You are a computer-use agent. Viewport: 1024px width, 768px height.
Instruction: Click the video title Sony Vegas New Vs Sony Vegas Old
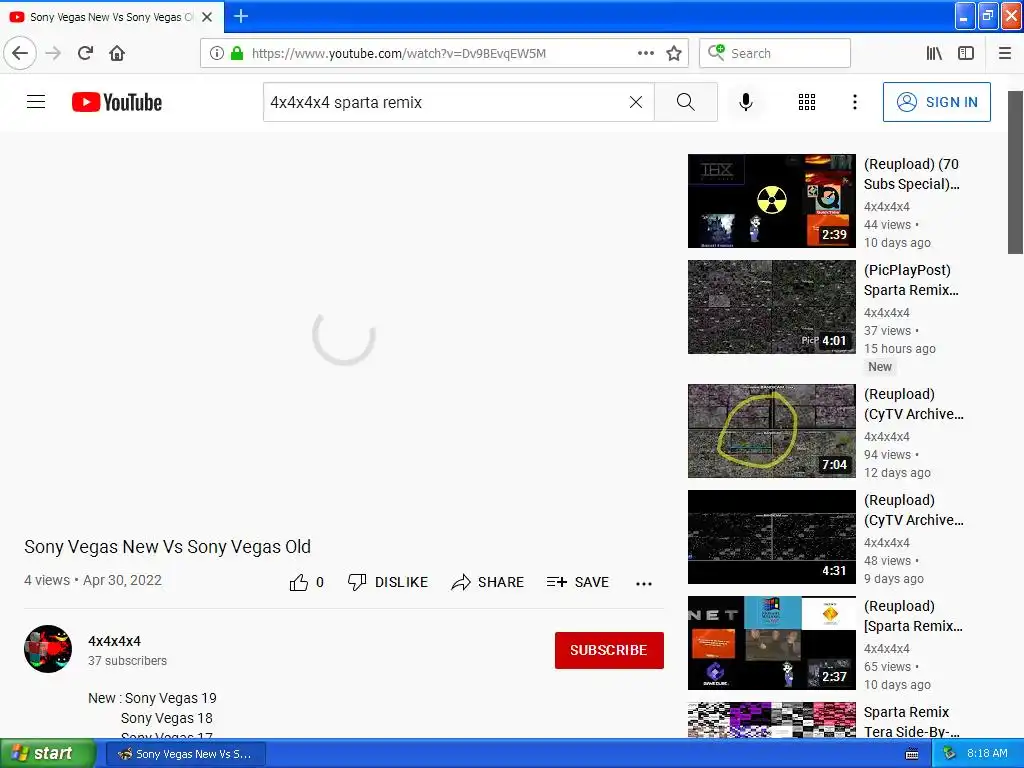pyautogui.click(x=167, y=547)
